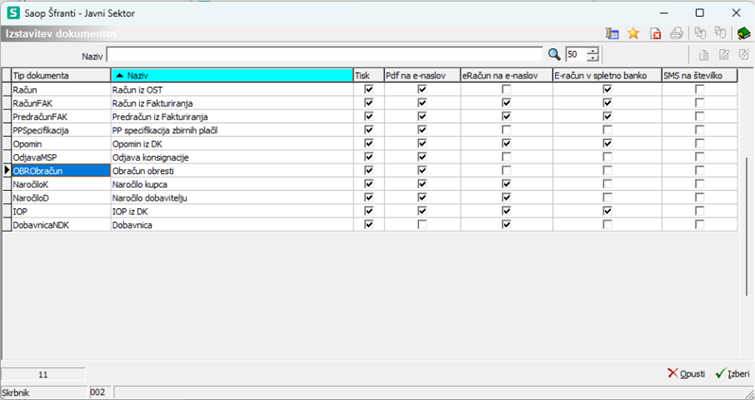
Task: Click the Skrbnik status bar entry
Action: click(x=45, y=392)
